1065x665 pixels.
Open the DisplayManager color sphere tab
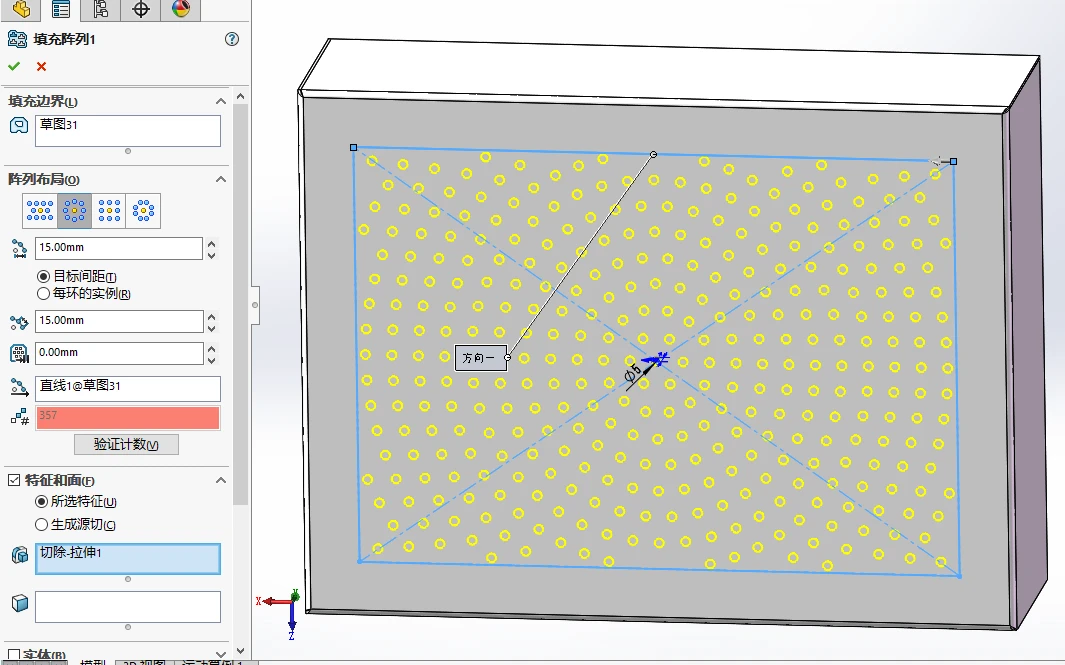coord(181,9)
